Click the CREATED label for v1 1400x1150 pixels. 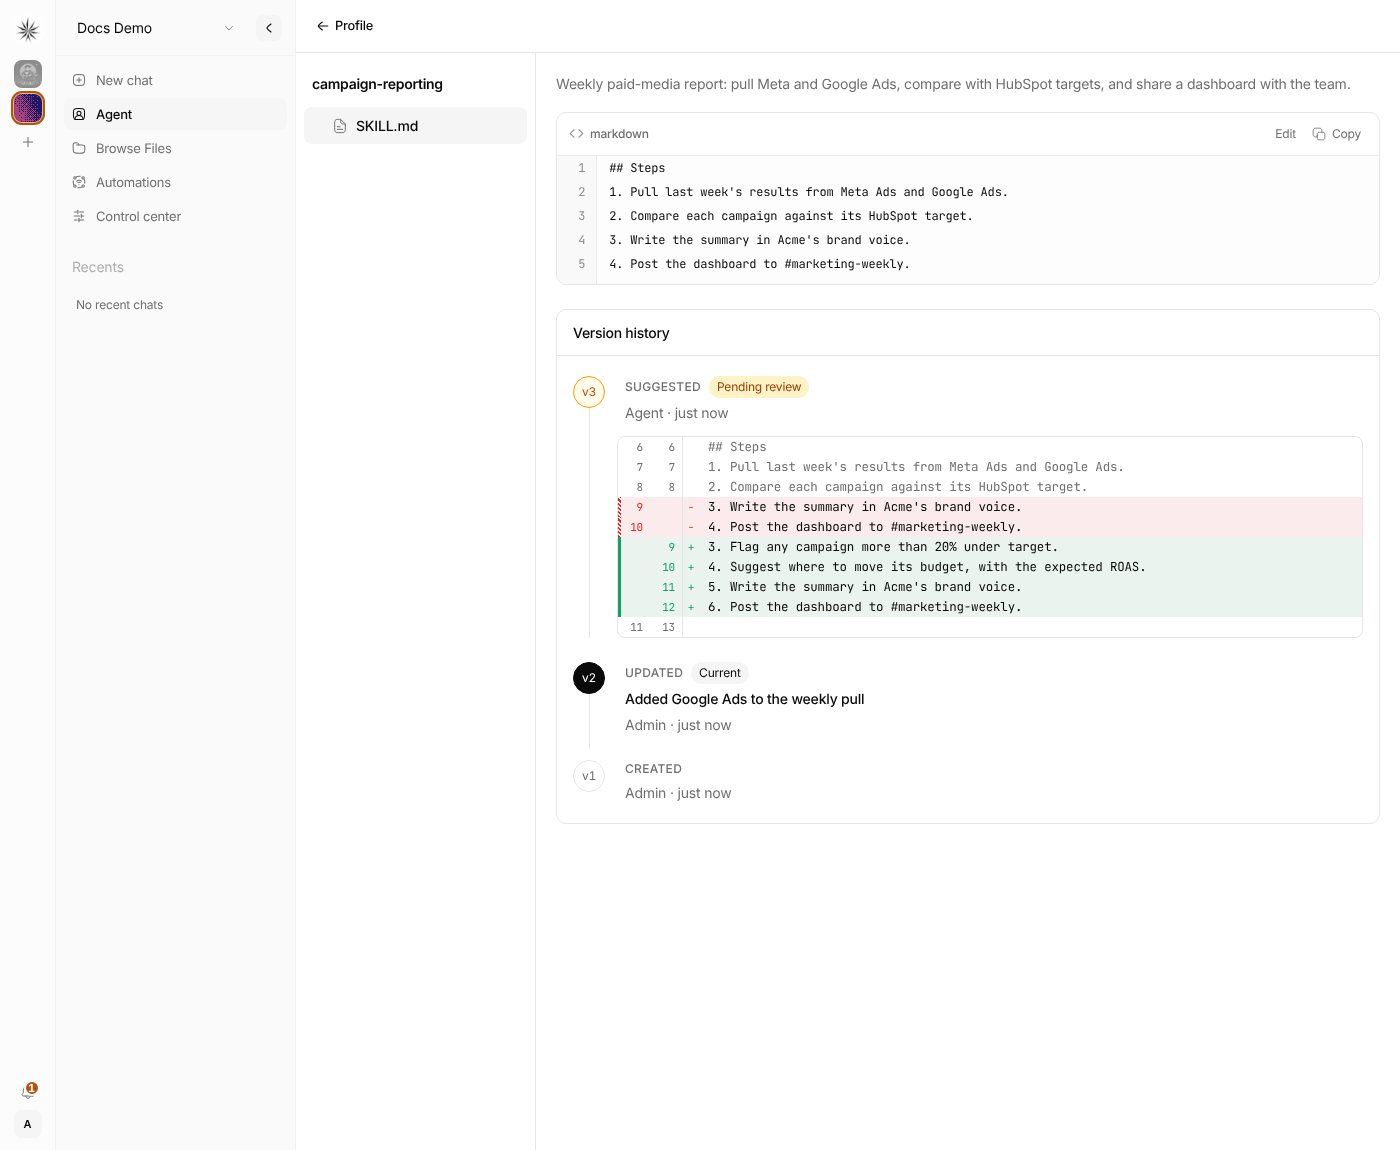point(653,769)
